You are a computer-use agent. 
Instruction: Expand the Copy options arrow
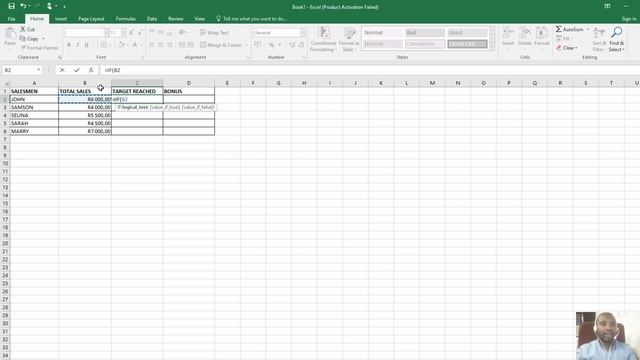(43, 39)
